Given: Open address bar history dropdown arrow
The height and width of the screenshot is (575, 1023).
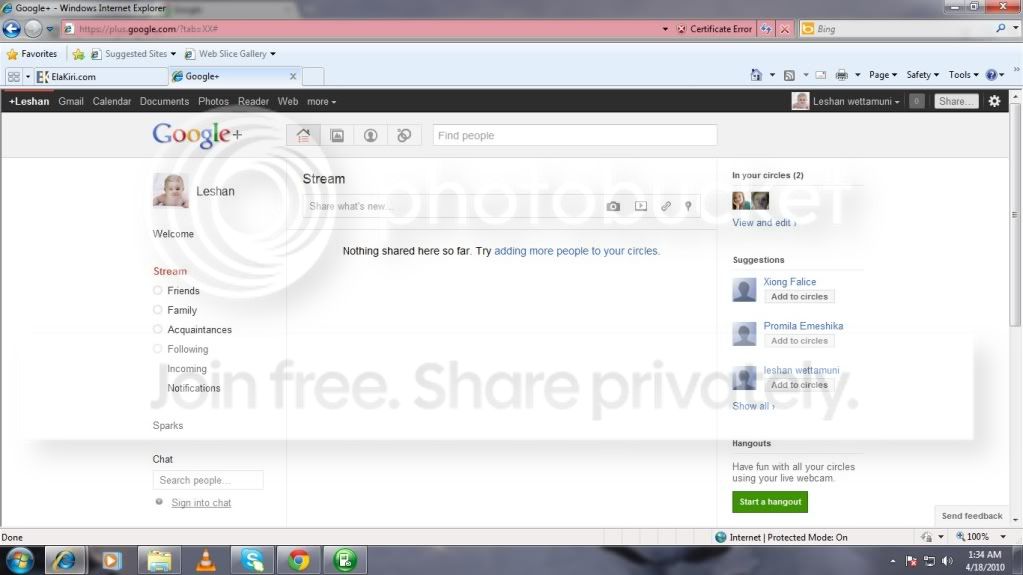Looking at the screenshot, I should pyautogui.click(x=665, y=29).
